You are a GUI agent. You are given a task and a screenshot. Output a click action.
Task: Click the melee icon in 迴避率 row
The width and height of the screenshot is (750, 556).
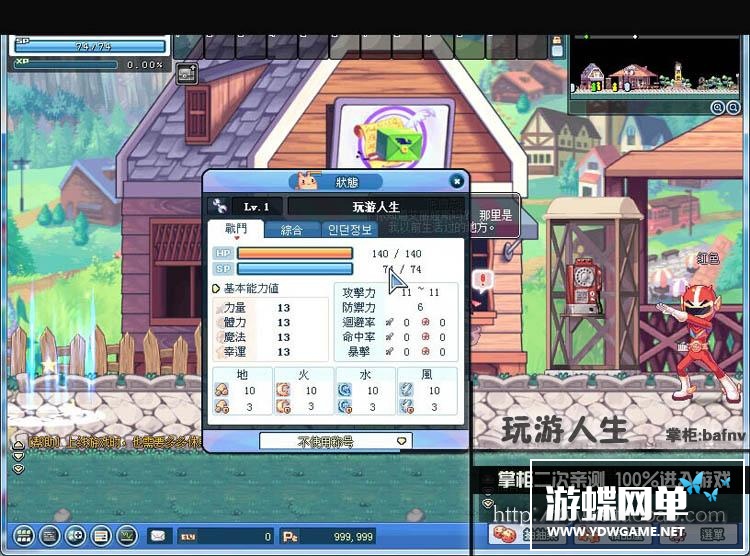pyautogui.click(x=390, y=322)
